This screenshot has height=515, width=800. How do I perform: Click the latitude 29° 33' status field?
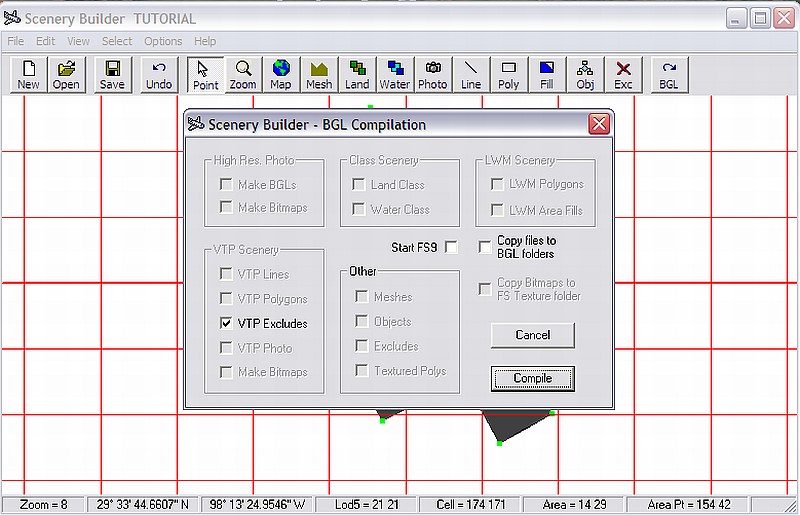(x=143, y=505)
